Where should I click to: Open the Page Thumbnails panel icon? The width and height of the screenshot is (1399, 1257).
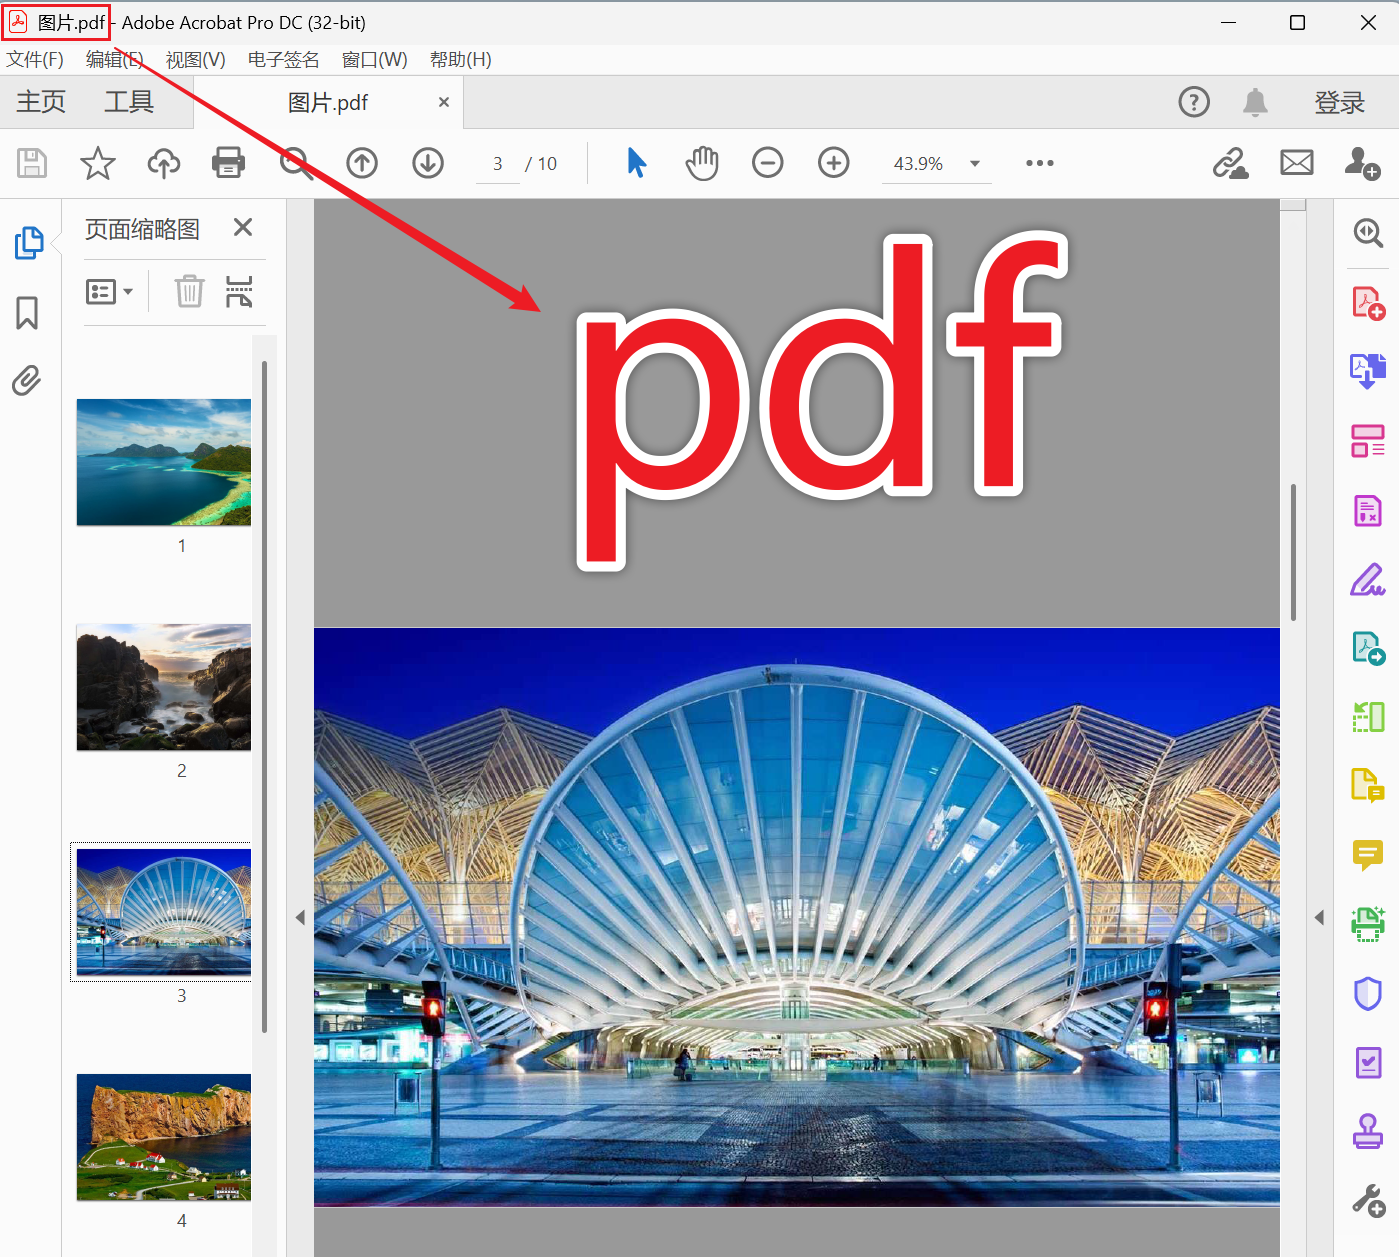tap(27, 242)
